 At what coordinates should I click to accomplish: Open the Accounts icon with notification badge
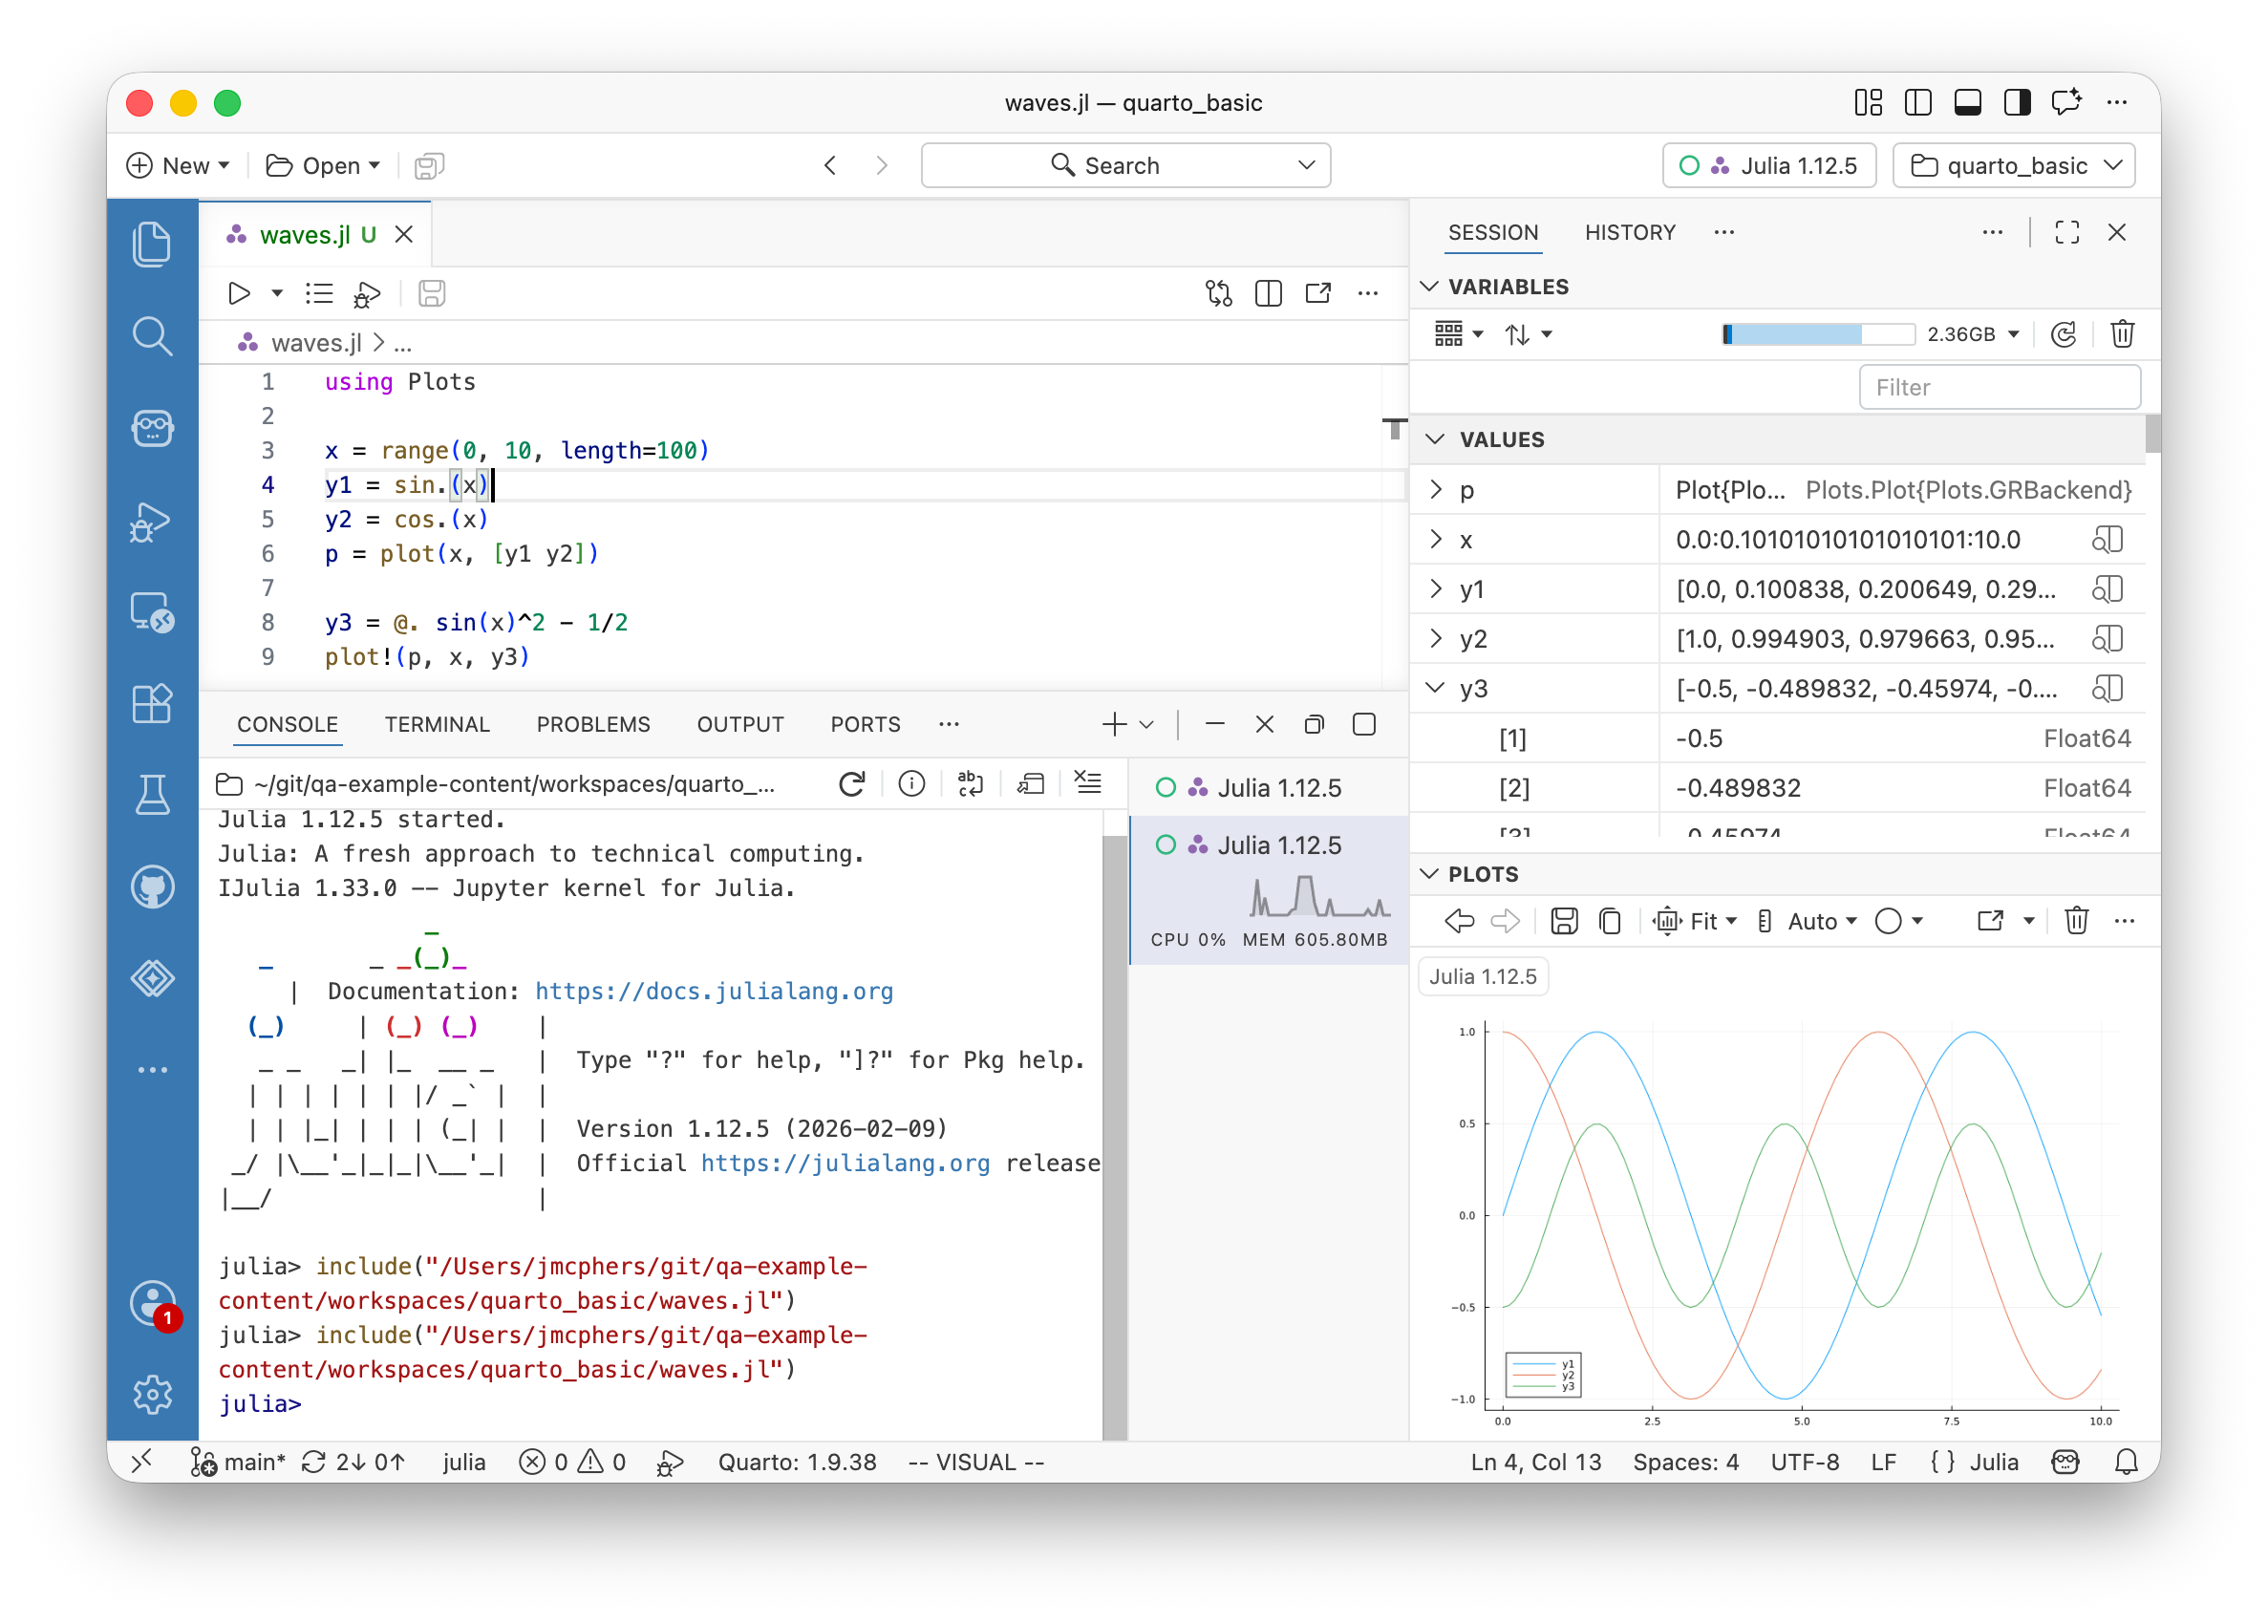point(152,1304)
